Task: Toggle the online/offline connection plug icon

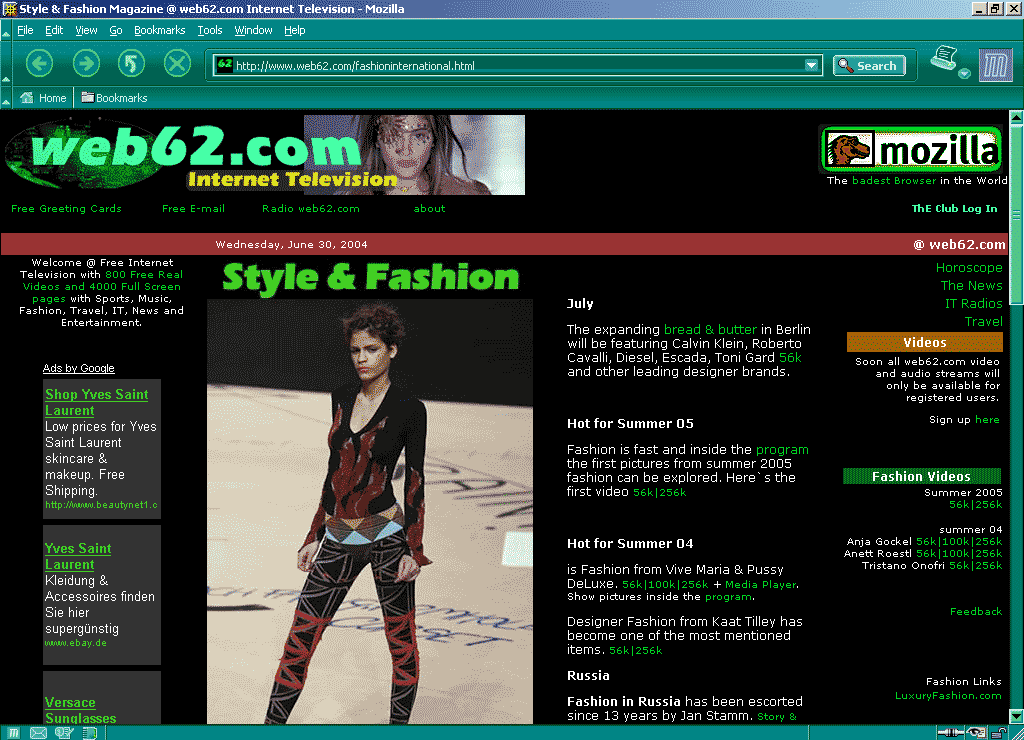Action: (x=950, y=733)
